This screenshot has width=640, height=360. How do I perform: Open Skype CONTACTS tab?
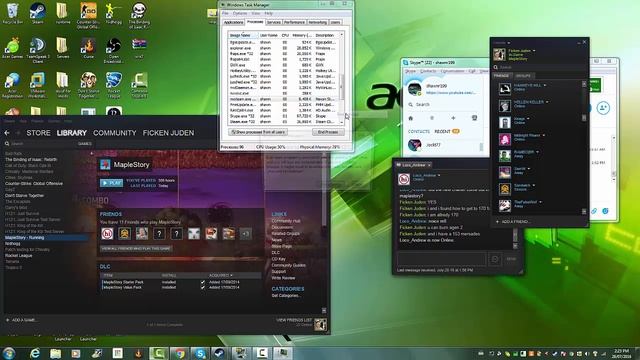419,131
